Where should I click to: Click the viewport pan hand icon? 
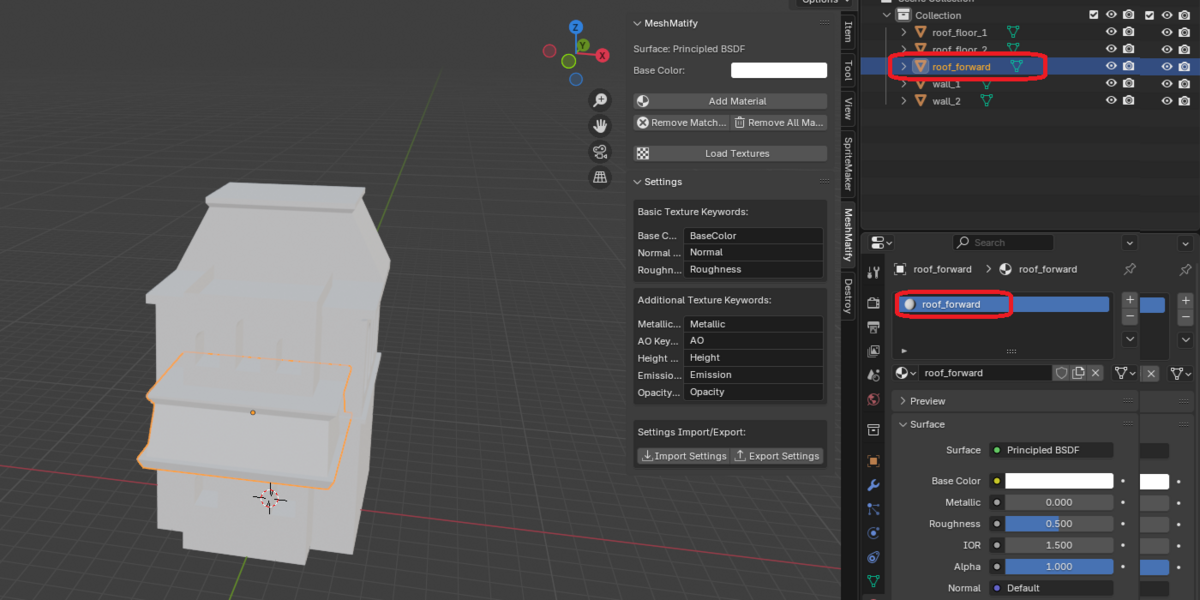(600, 126)
